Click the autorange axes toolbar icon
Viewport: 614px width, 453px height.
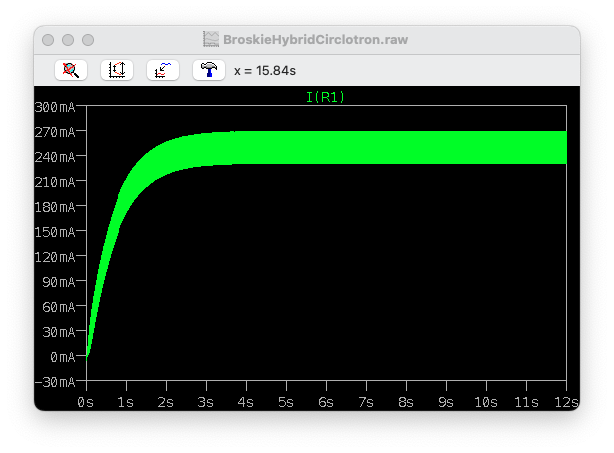(117, 70)
